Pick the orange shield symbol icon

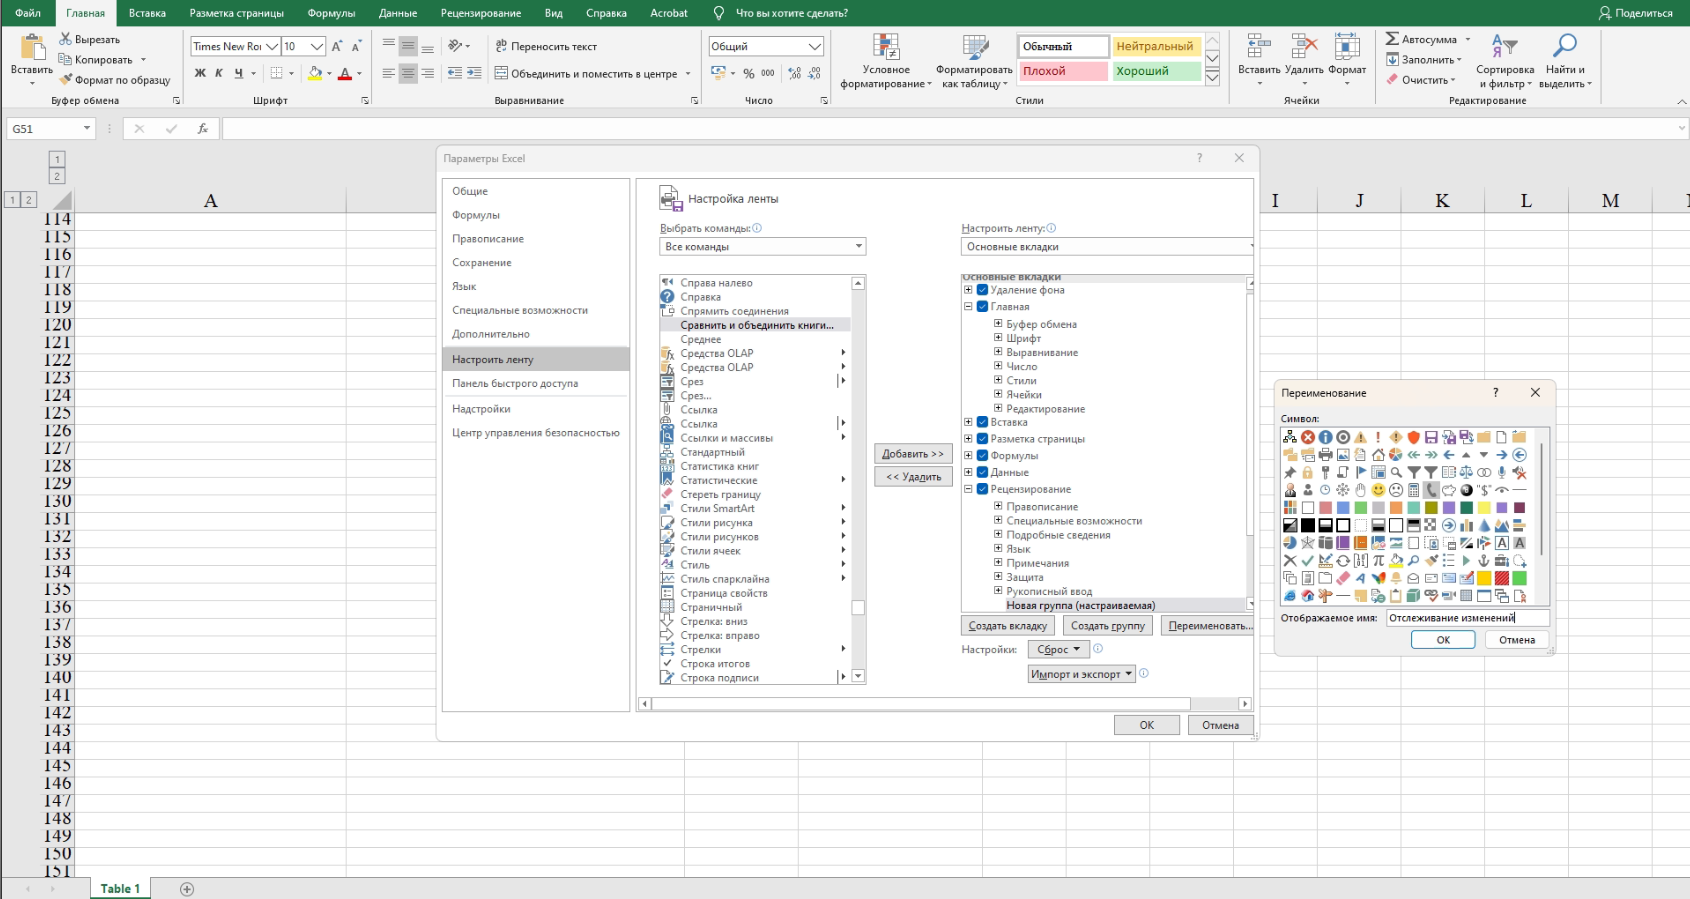coord(1413,437)
